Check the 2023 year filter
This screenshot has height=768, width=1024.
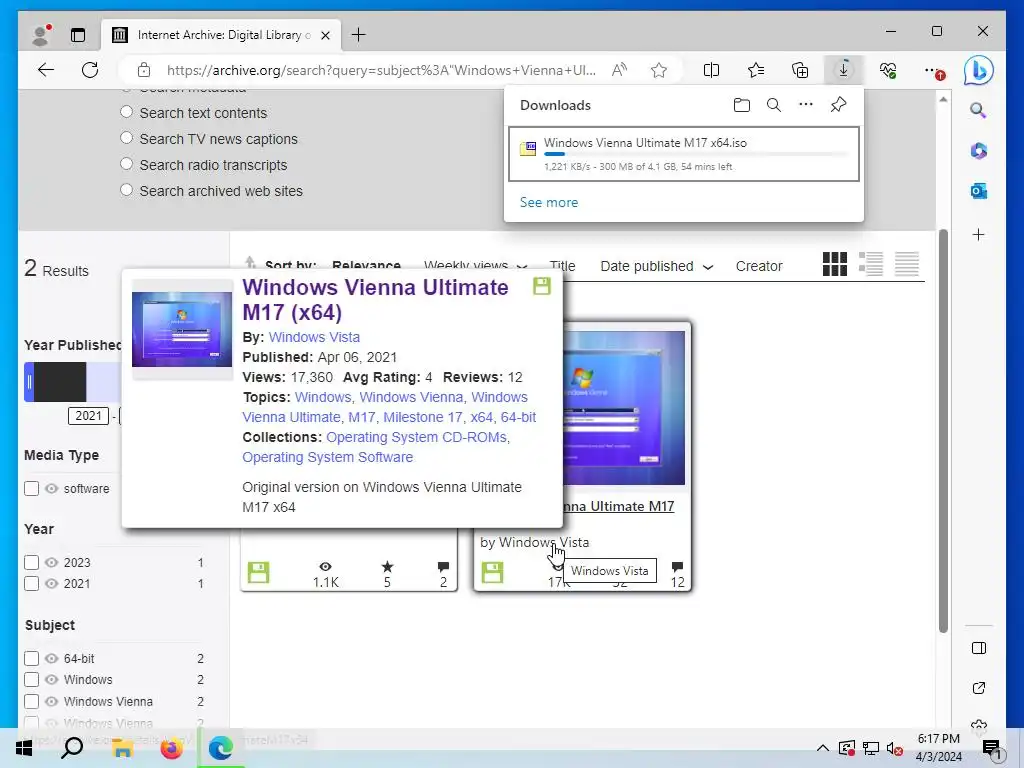pos(31,562)
